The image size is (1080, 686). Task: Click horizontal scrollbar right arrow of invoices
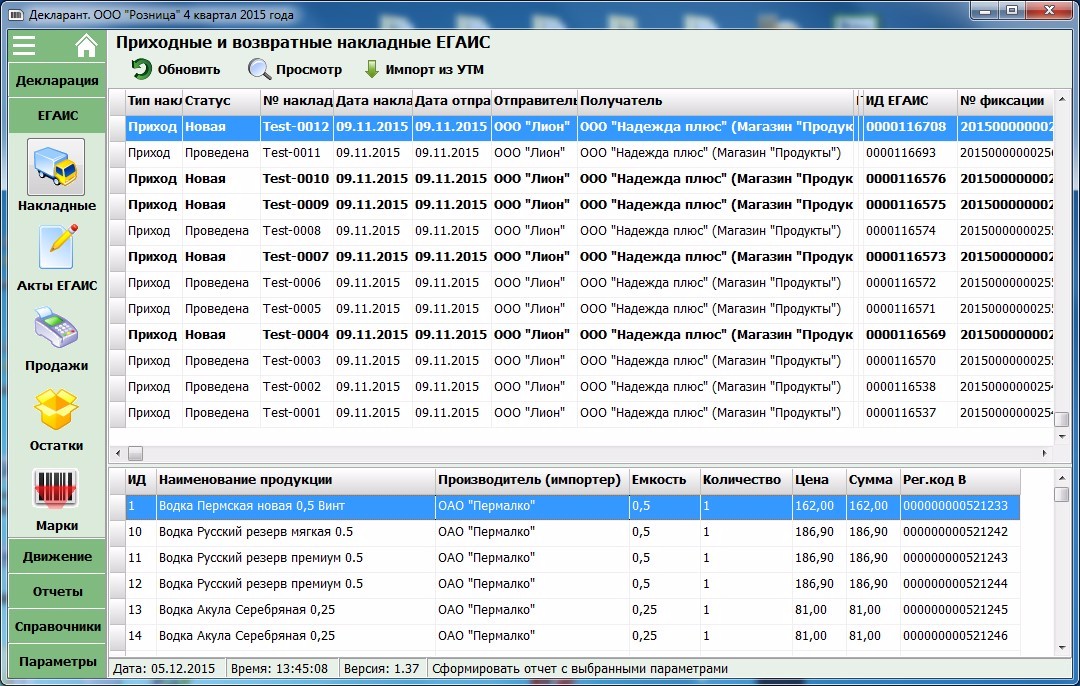tap(1044, 453)
